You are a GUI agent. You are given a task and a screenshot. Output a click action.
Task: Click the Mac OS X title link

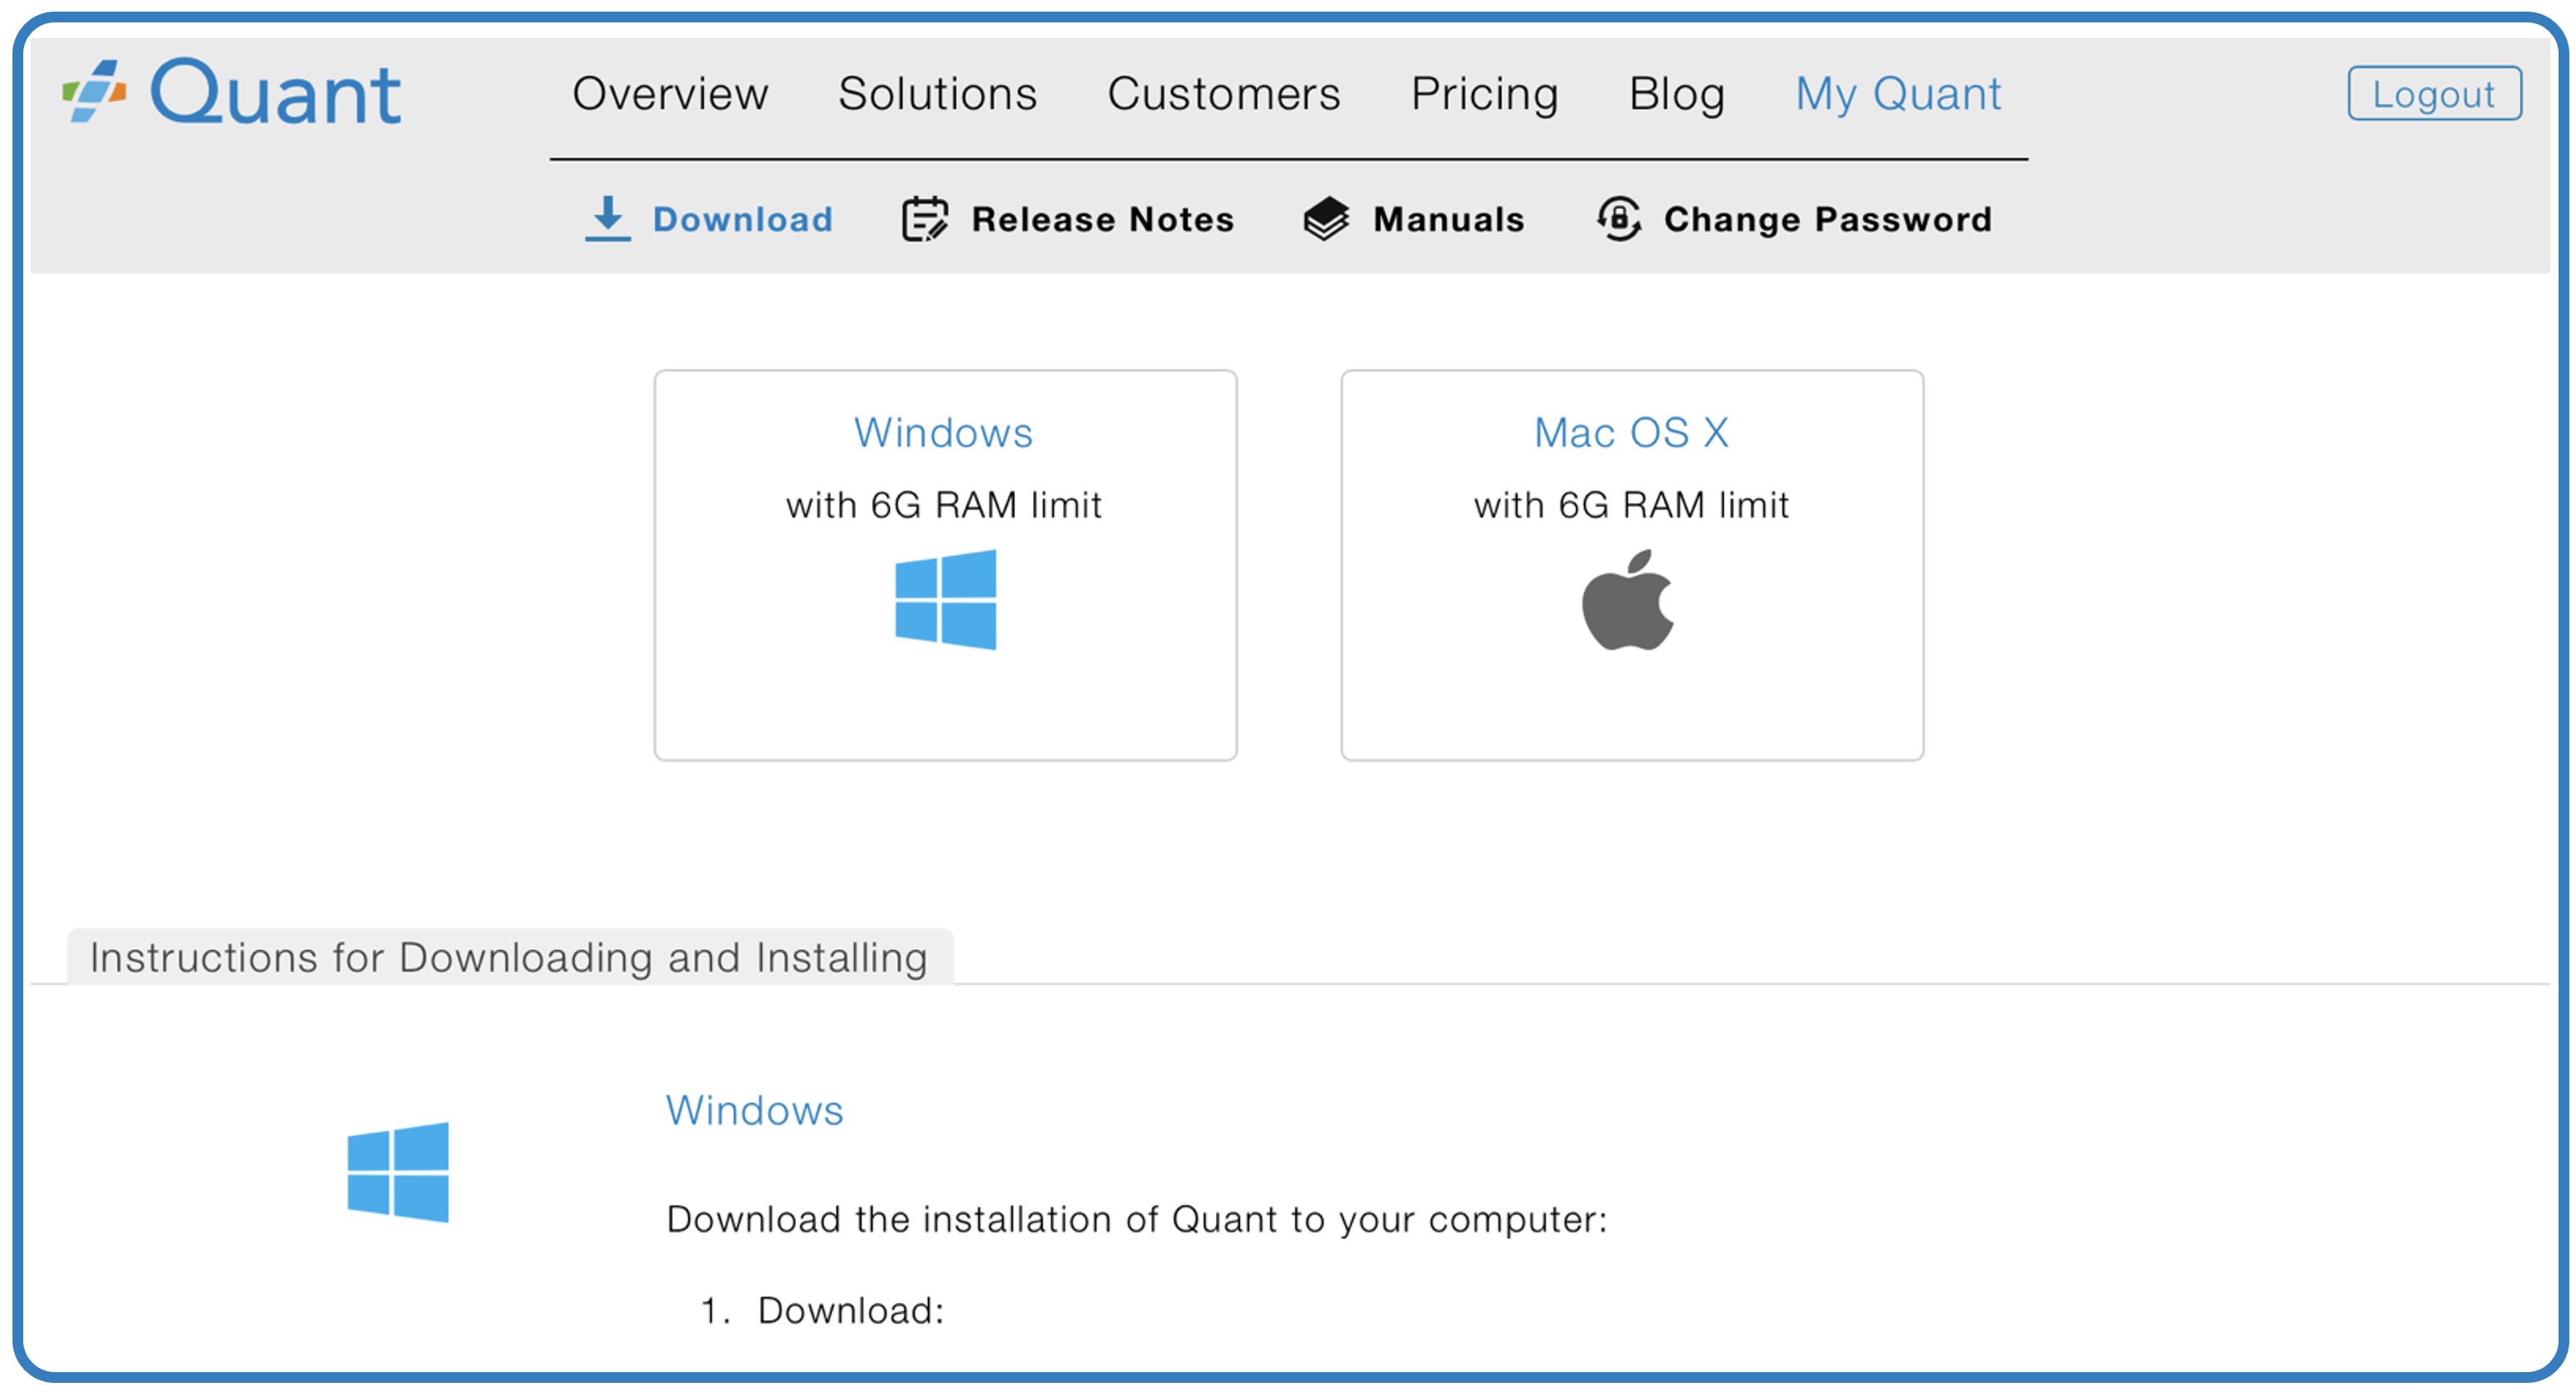1632,432
